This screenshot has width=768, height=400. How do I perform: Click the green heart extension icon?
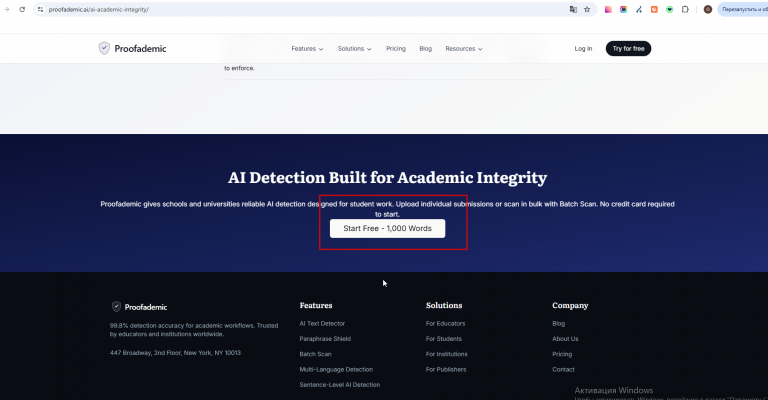tap(670, 9)
